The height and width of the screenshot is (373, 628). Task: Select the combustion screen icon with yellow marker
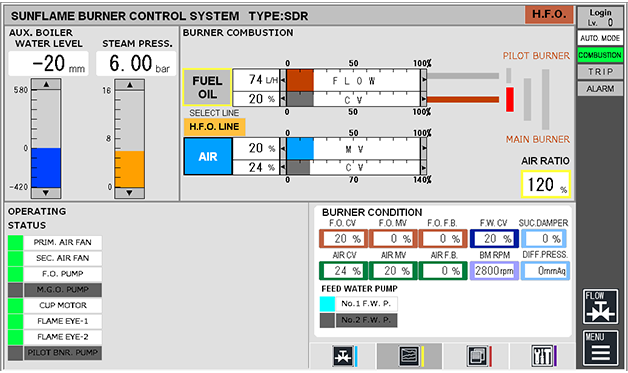pyautogui.click(x=409, y=356)
